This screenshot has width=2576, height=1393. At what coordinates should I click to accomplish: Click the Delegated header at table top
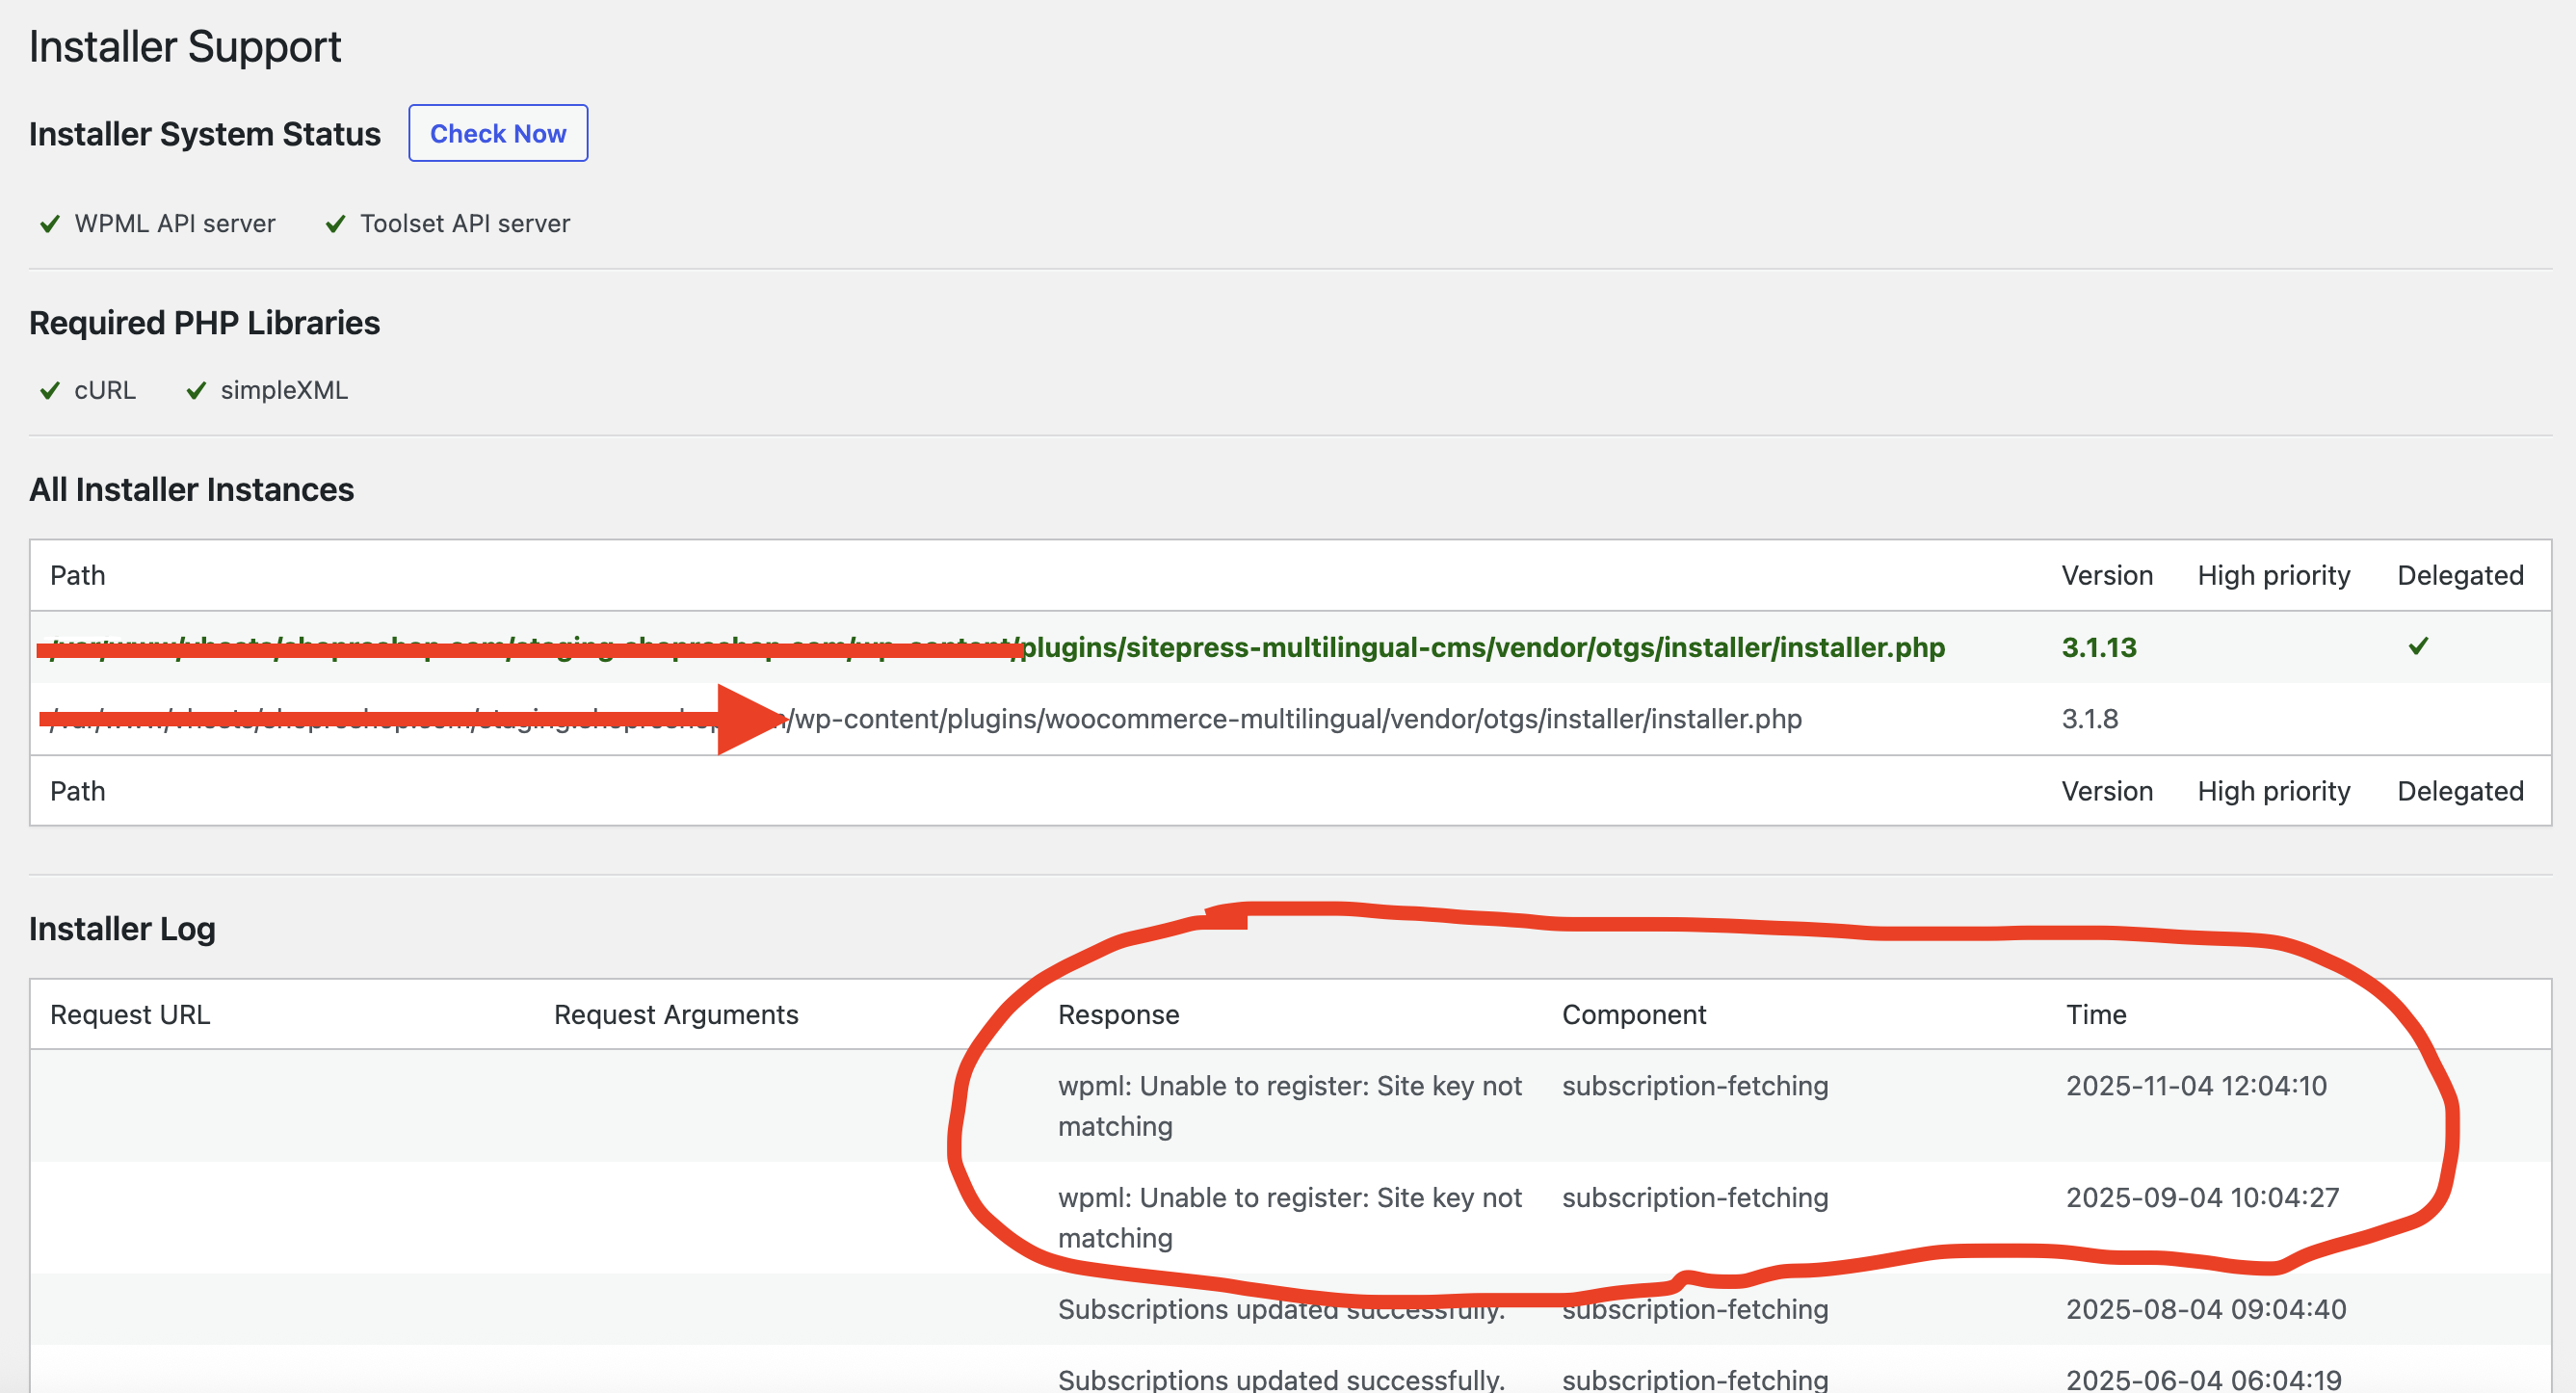point(2460,576)
